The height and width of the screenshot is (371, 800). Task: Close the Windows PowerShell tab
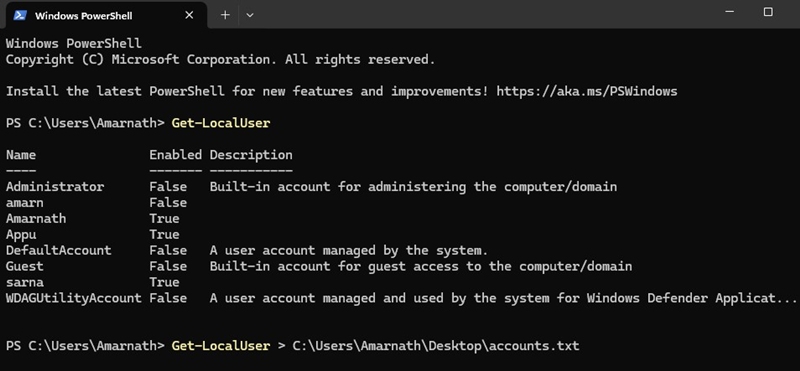(x=189, y=15)
